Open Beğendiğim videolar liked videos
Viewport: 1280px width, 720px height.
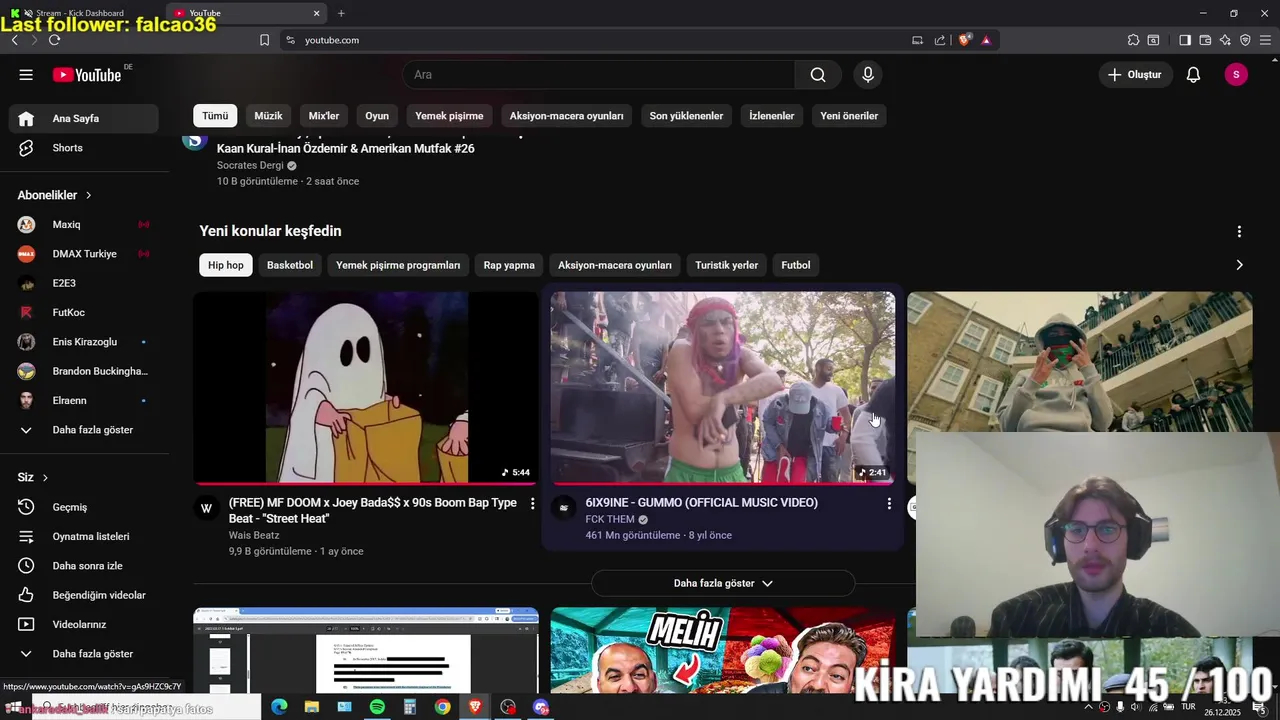(84, 595)
